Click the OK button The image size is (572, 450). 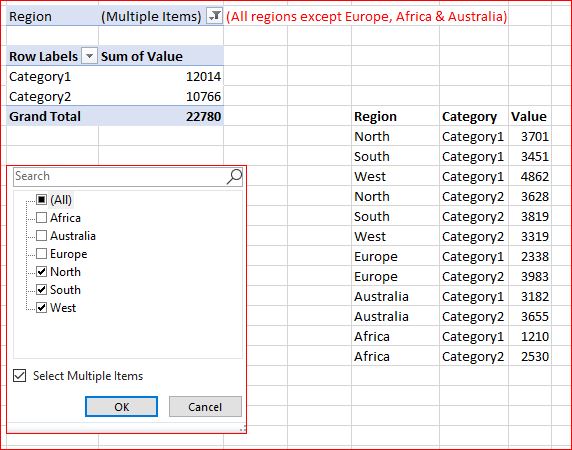[121, 407]
